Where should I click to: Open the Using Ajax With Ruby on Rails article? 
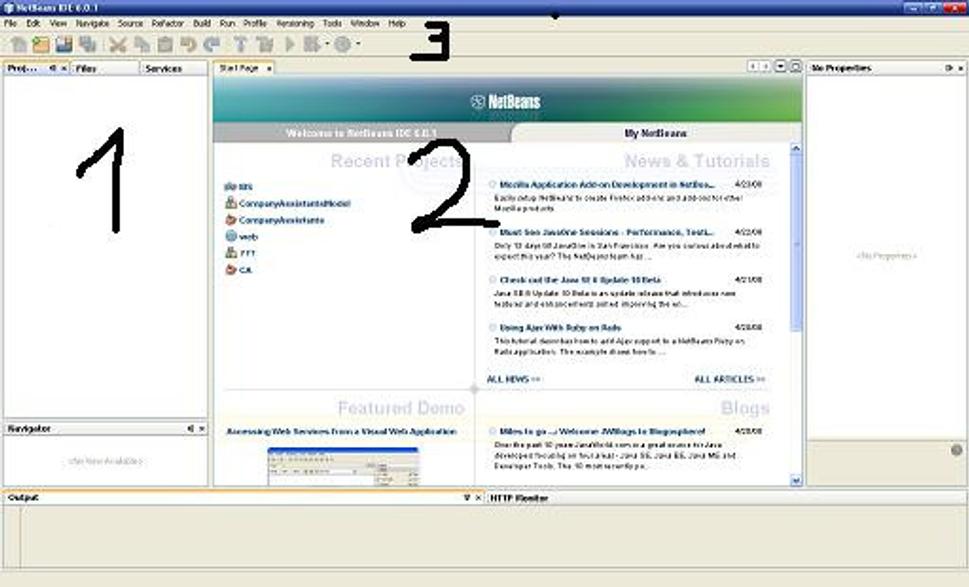pos(561,327)
